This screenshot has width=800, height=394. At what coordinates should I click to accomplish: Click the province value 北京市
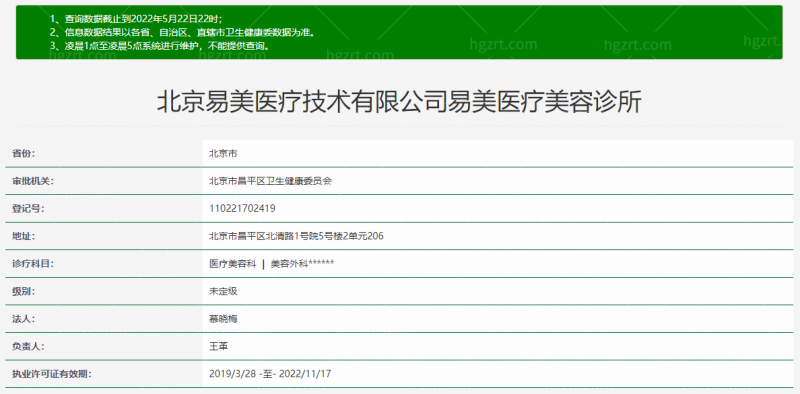click(x=223, y=153)
